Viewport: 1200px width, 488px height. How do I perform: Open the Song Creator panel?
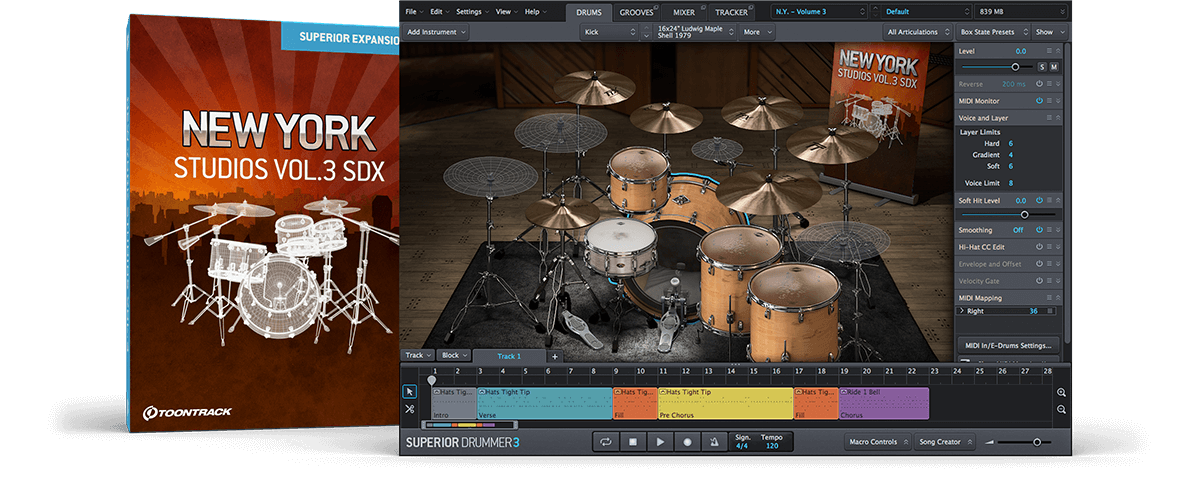[945, 441]
